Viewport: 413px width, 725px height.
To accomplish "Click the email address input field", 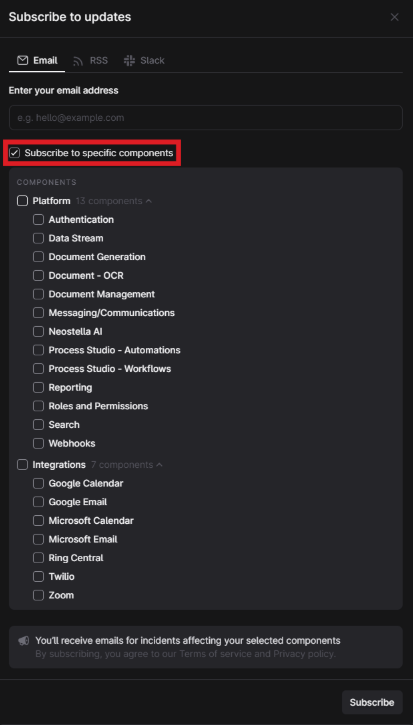I will [206, 117].
